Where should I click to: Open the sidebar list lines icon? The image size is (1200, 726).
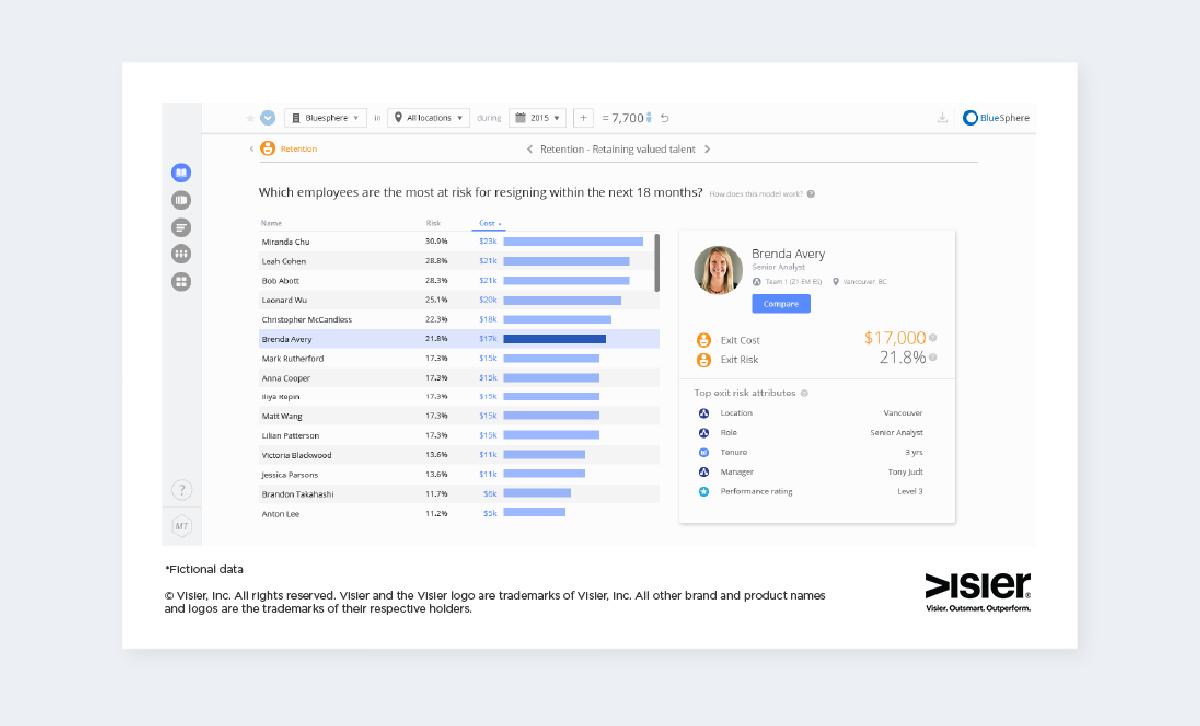tap(181, 227)
